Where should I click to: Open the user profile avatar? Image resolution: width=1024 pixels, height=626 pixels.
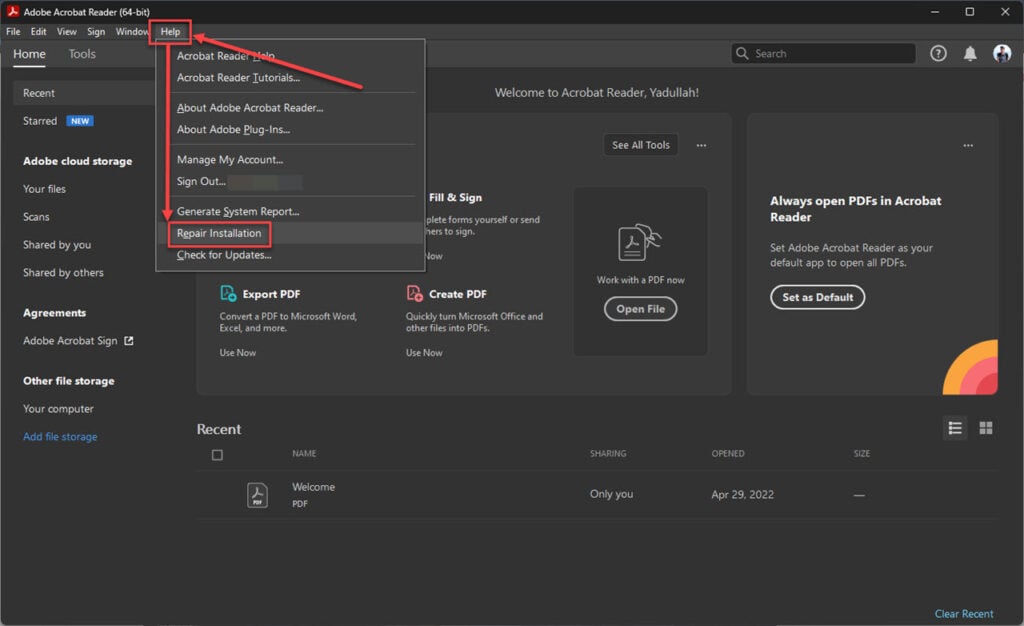click(1002, 54)
